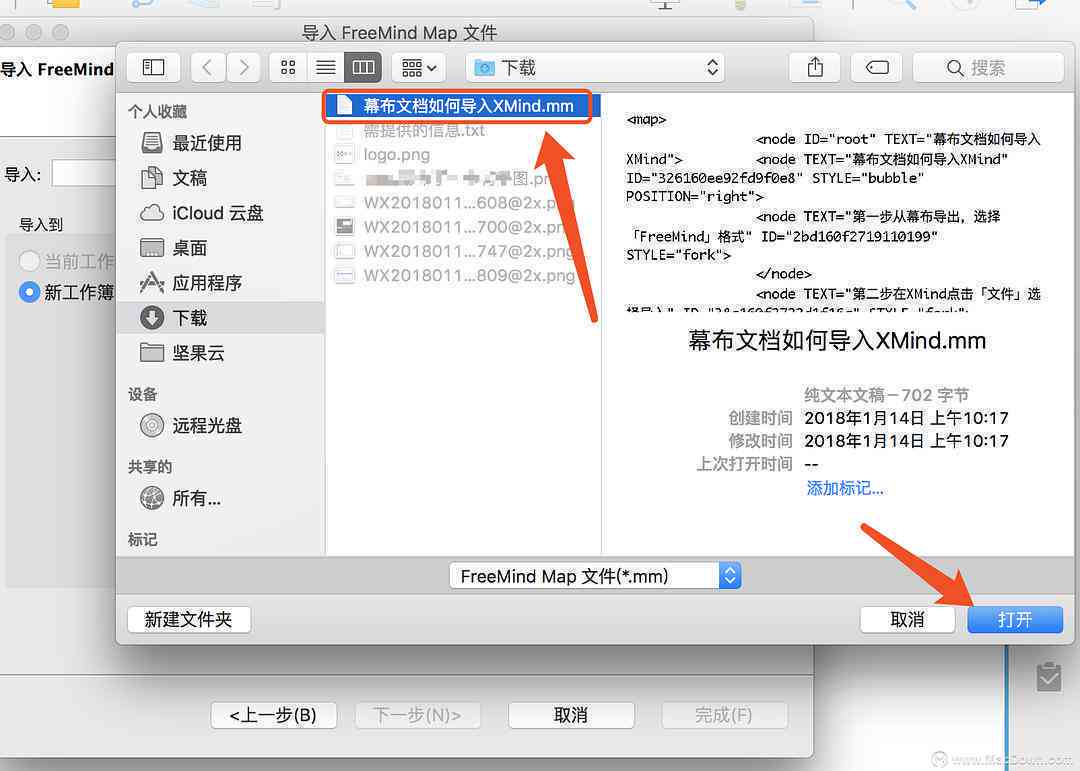Open iCloud 云盘 in the sidebar
Screen dimensions: 1080x771
[220, 213]
